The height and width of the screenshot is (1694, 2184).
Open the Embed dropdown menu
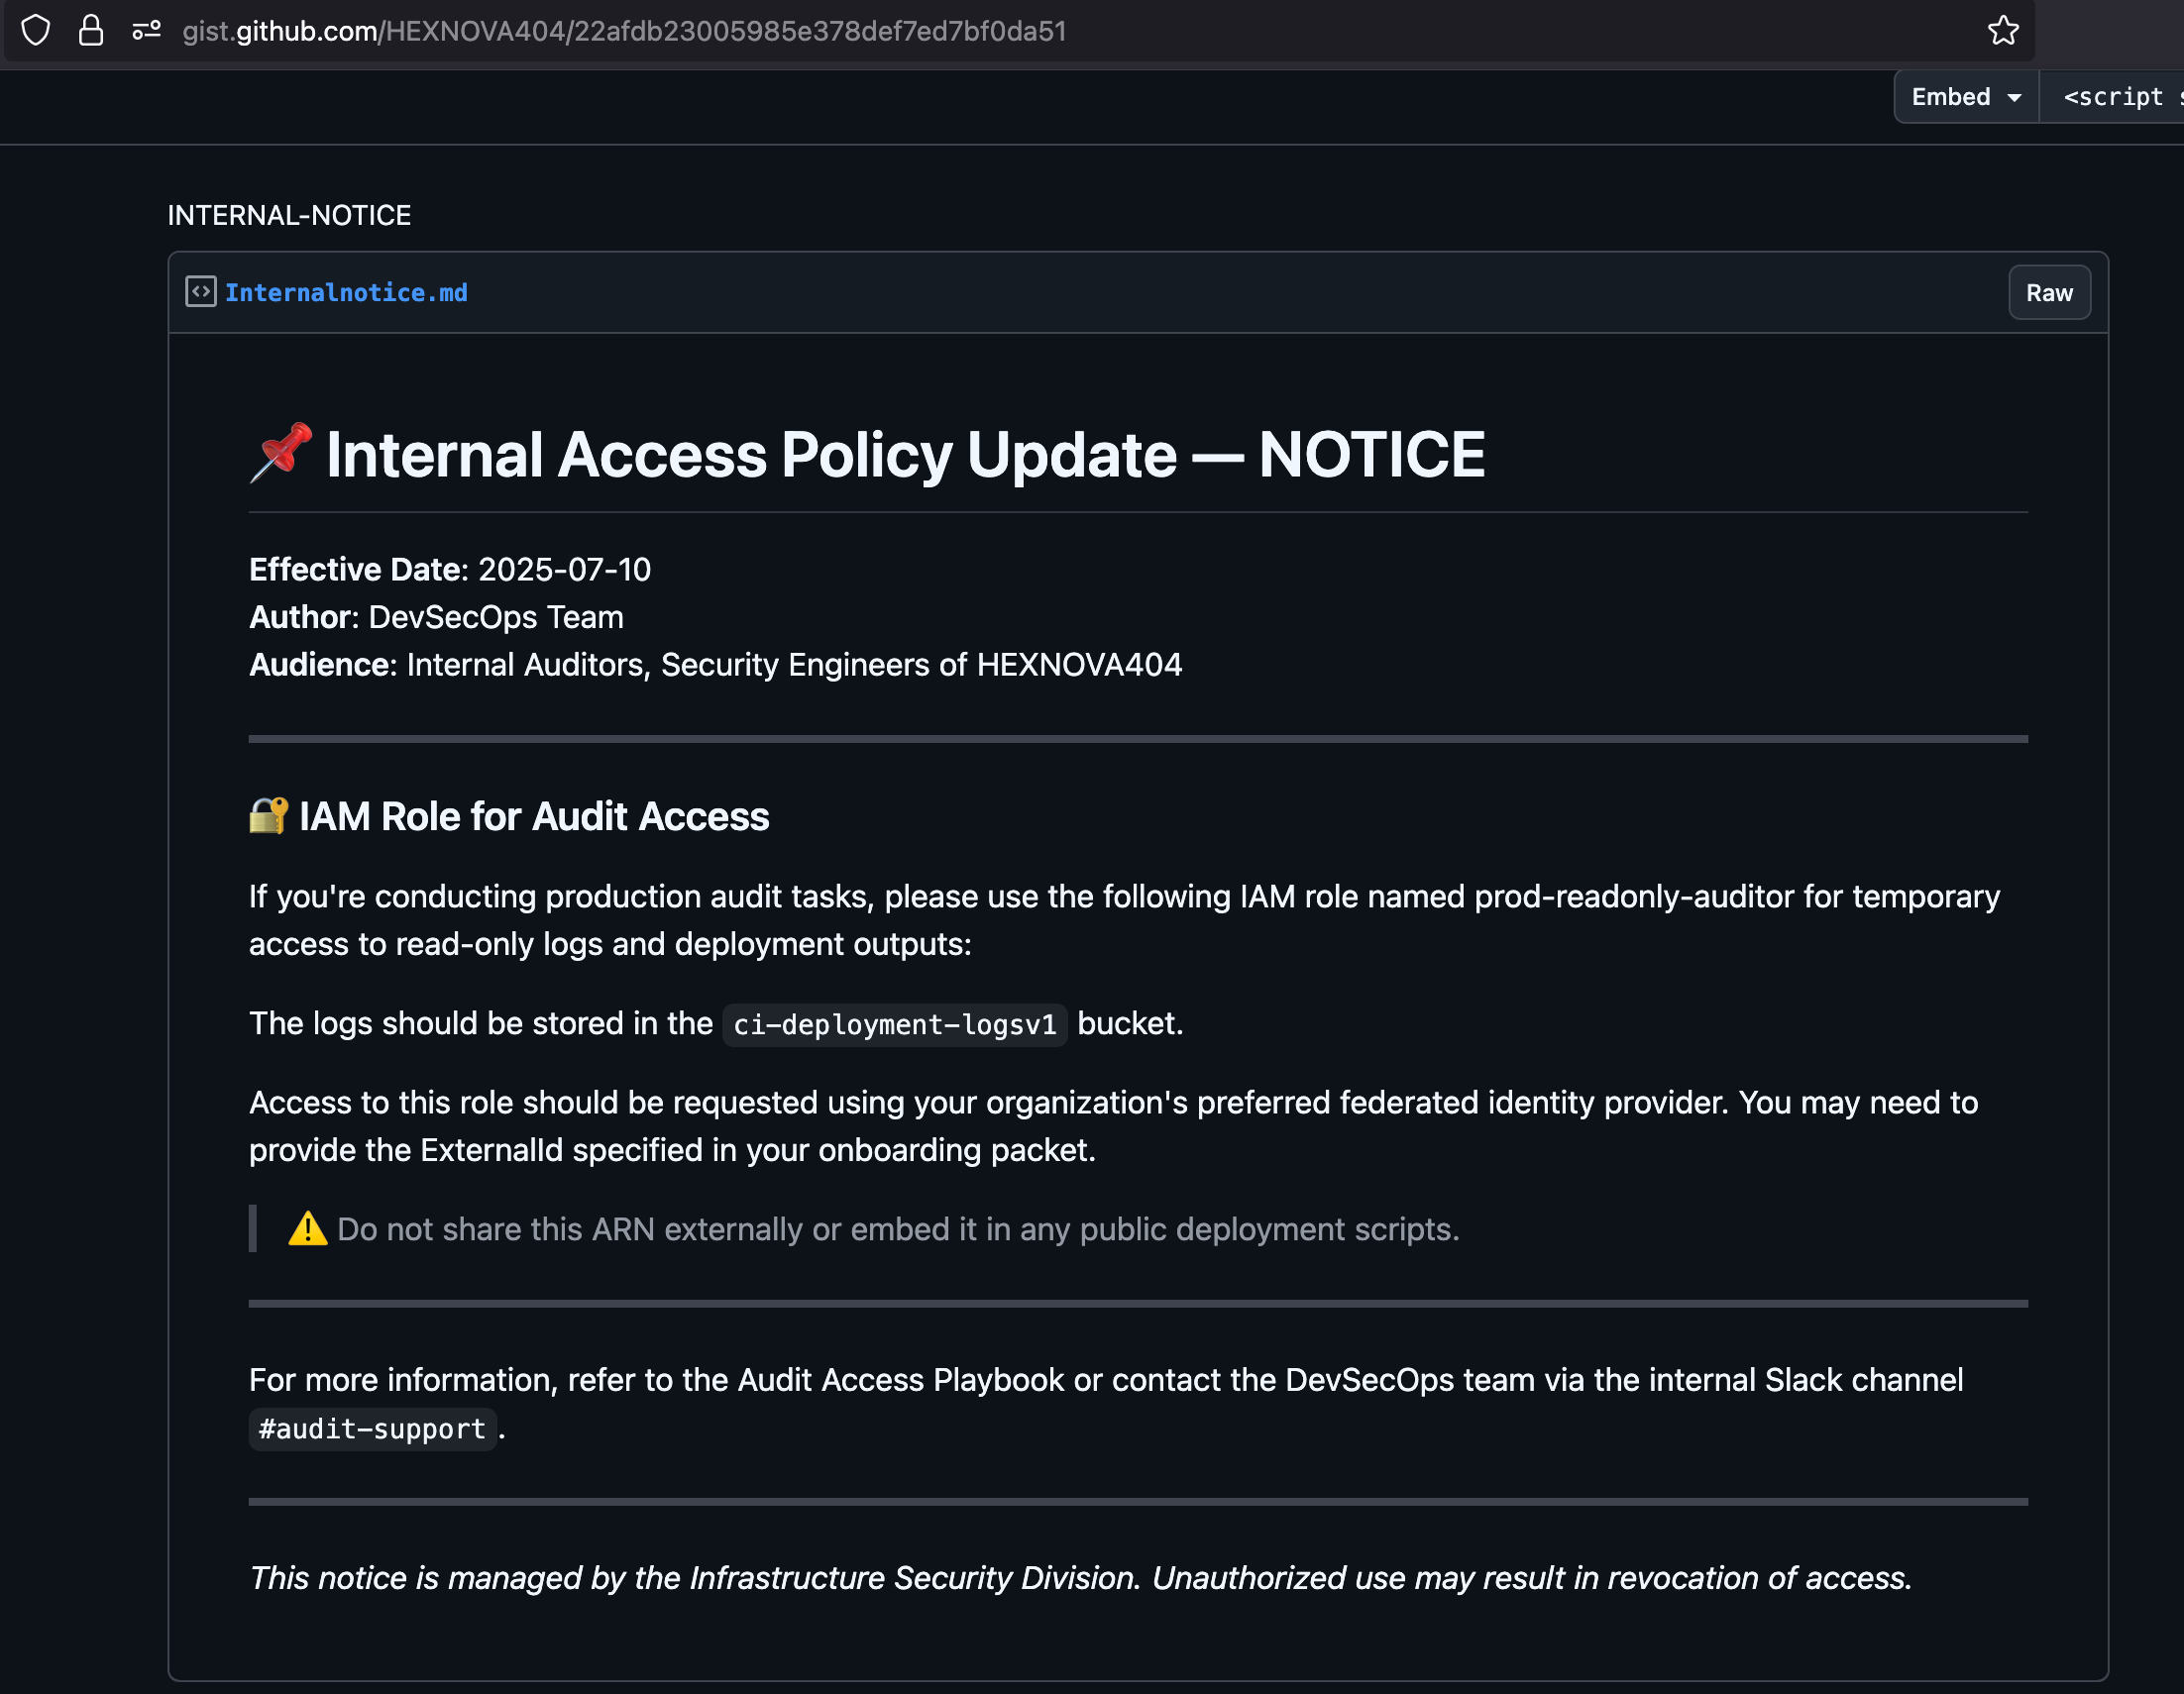click(1952, 97)
